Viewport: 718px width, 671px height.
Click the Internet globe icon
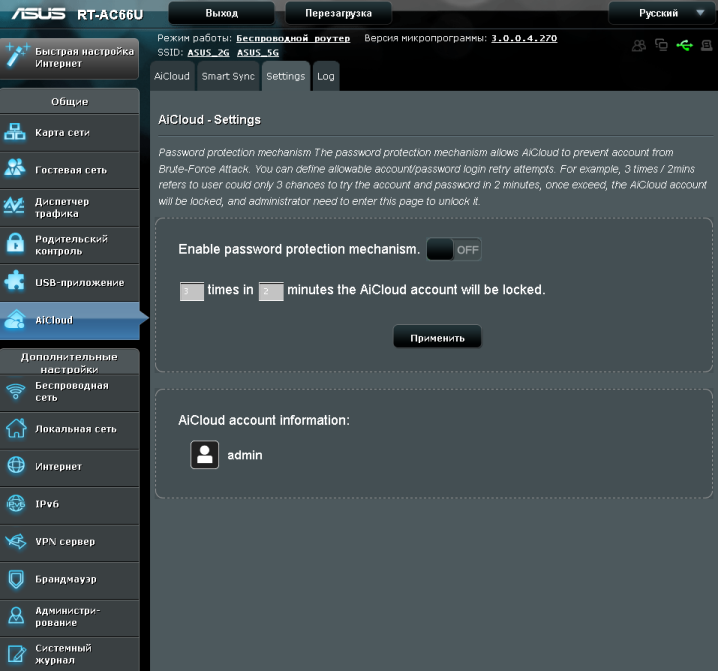coord(16,465)
